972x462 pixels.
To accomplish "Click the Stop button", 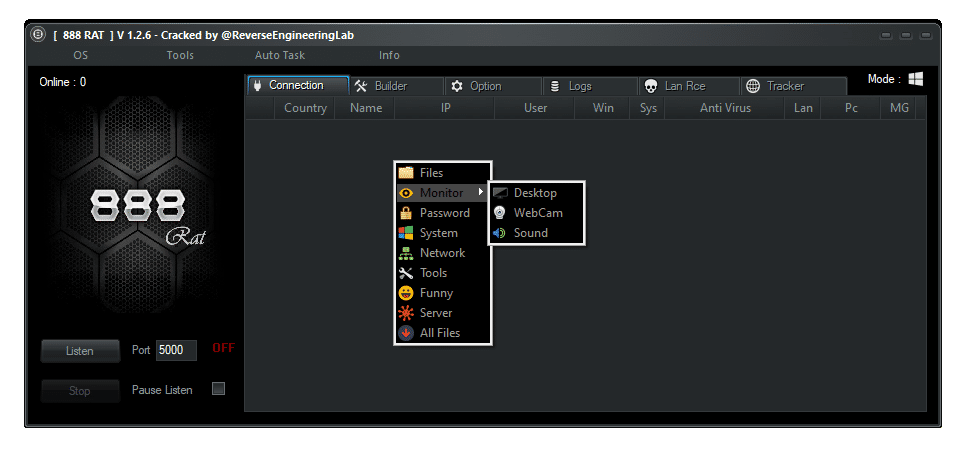I will coord(80,391).
